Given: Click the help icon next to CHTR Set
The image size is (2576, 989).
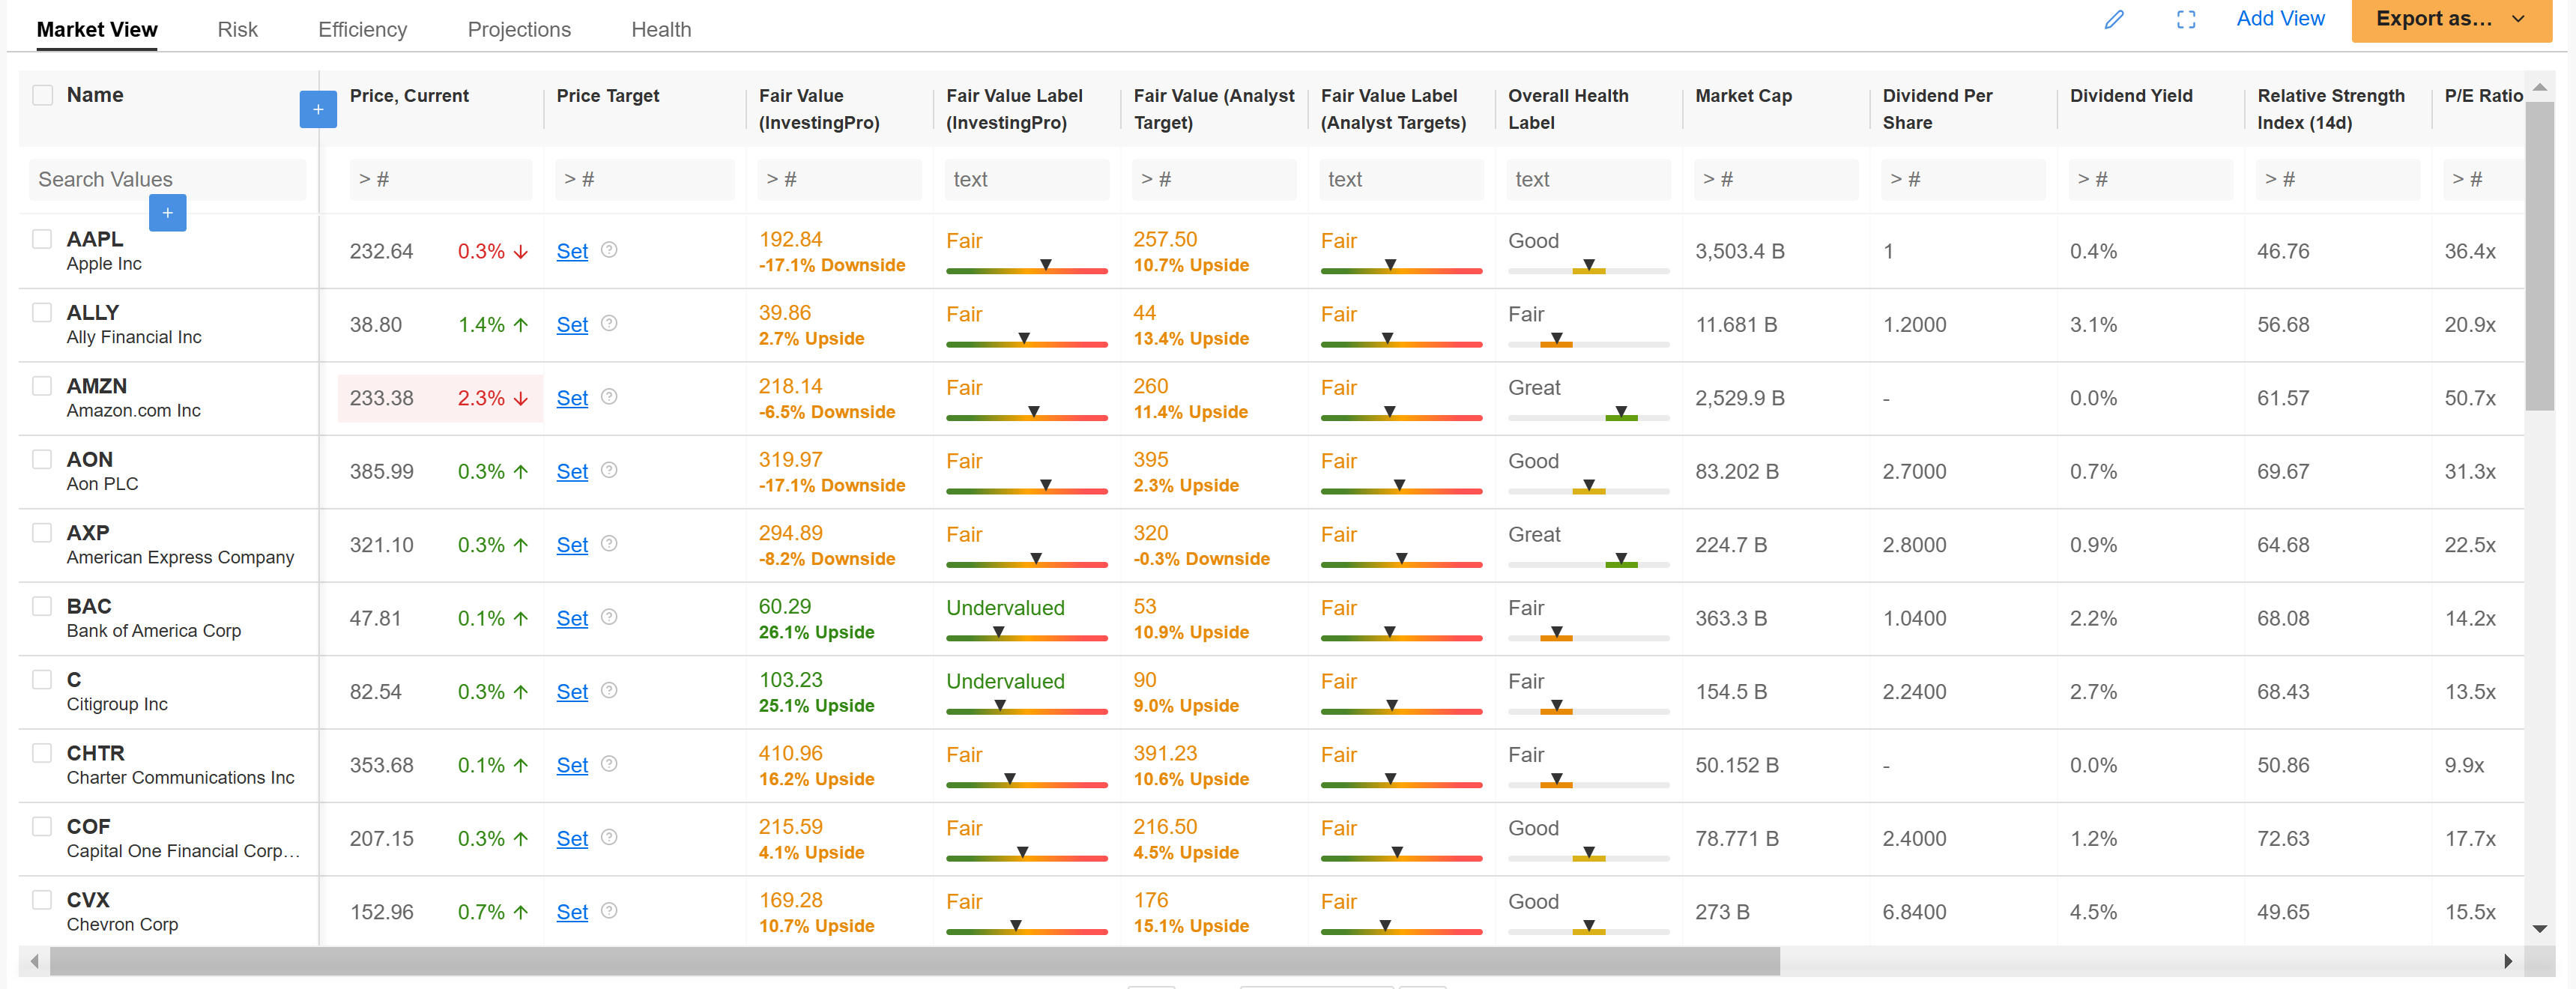Looking at the screenshot, I should tap(609, 764).
